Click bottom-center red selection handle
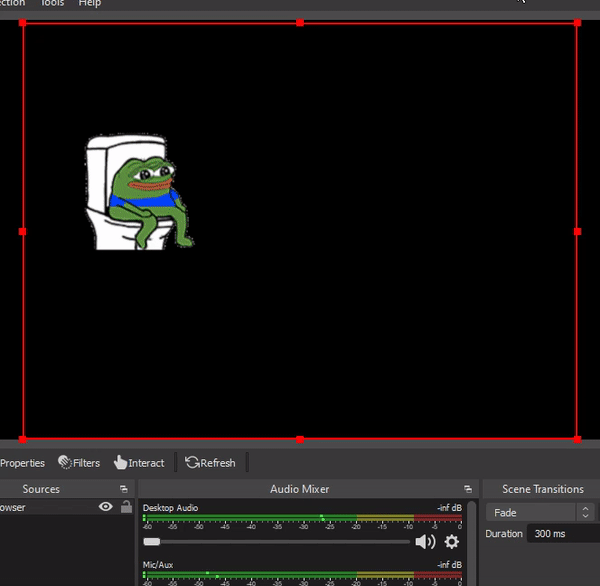This screenshot has height=586, width=600. tap(300, 439)
